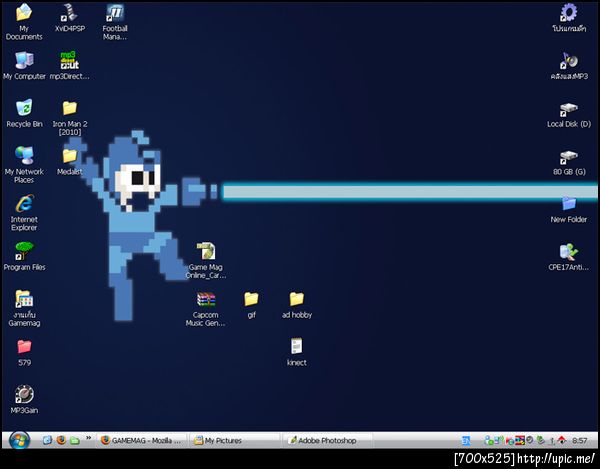The width and height of the screenshot is (600, 469).
Task: Open the gear-shaped shortcut in the top-right corner
Action: [569, 18]
